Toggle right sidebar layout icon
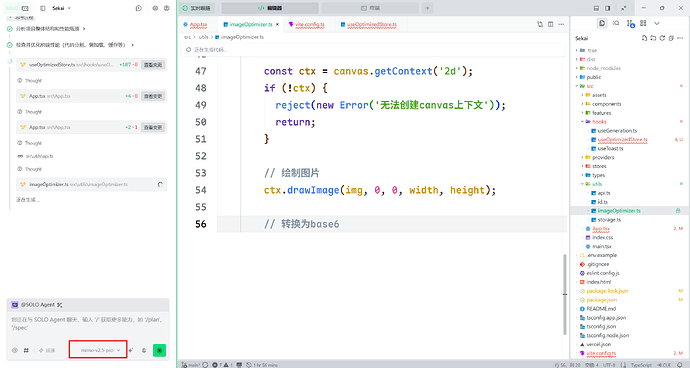 point(608,8)
